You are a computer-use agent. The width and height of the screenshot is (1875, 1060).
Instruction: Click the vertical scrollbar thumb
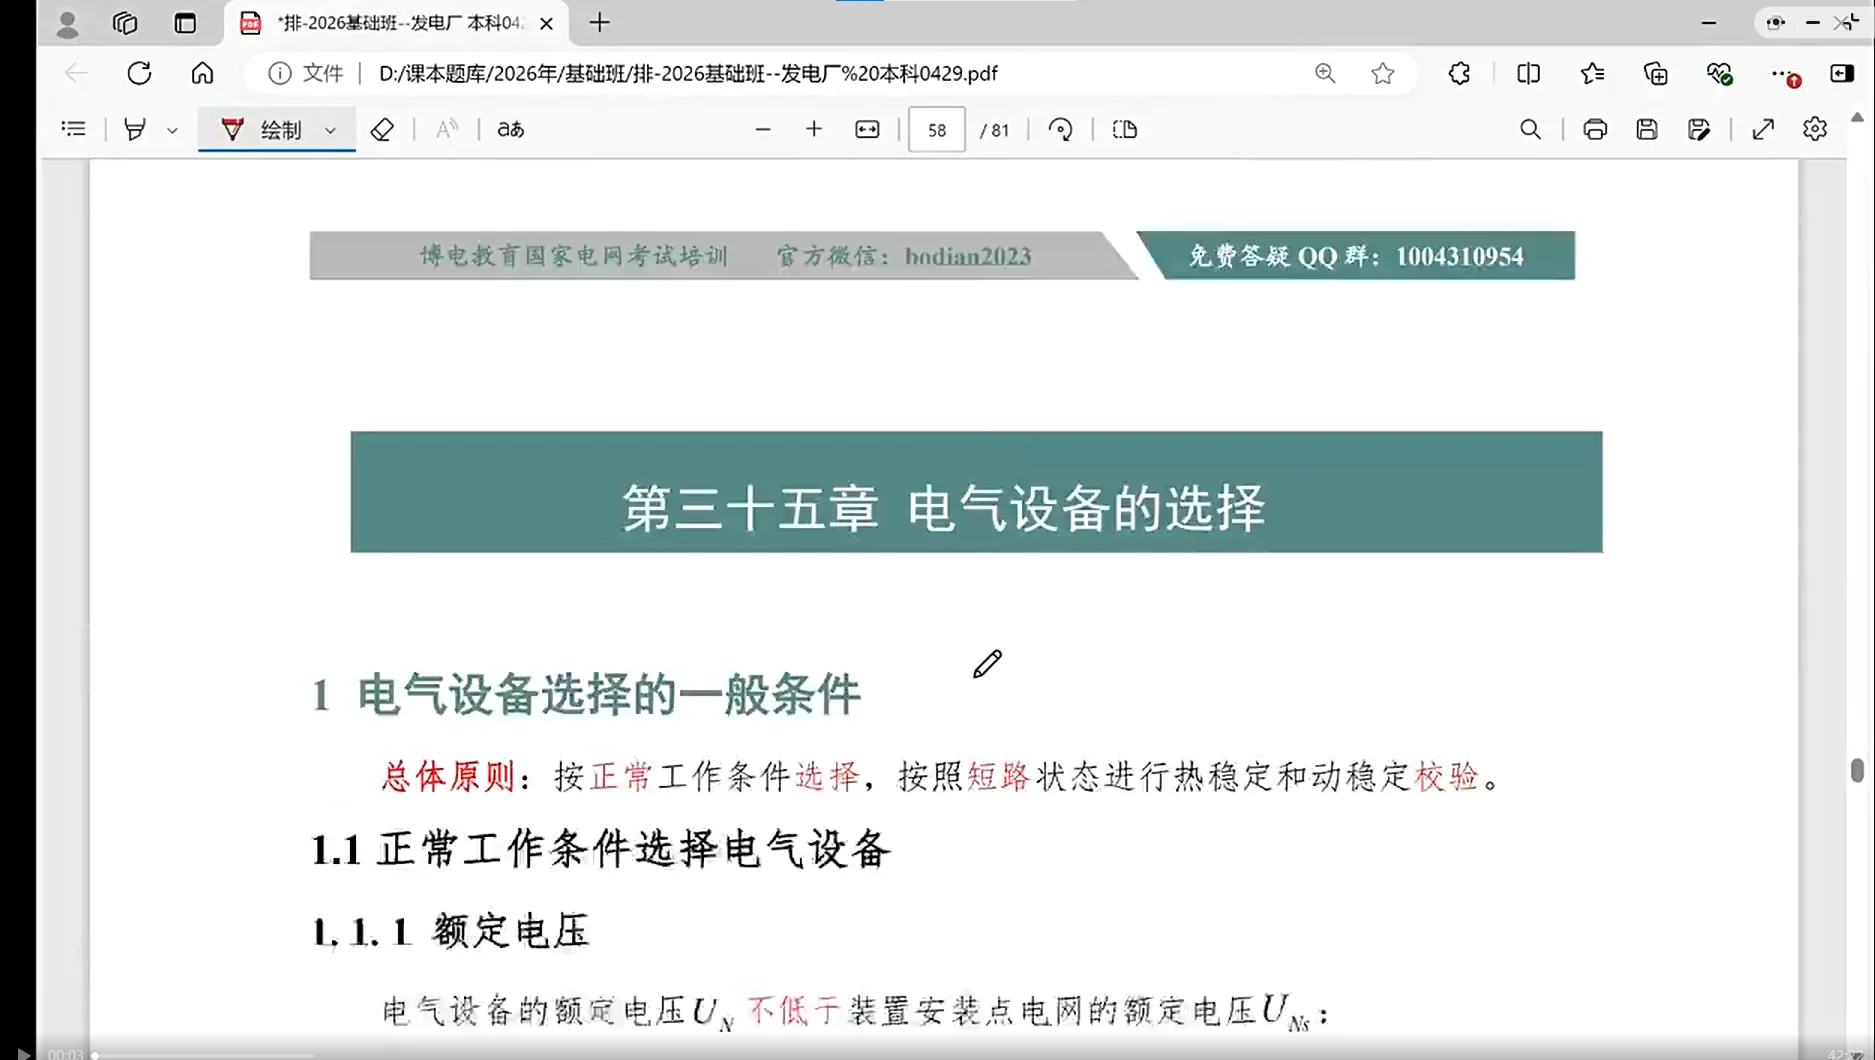click(x=1857, y=770)
